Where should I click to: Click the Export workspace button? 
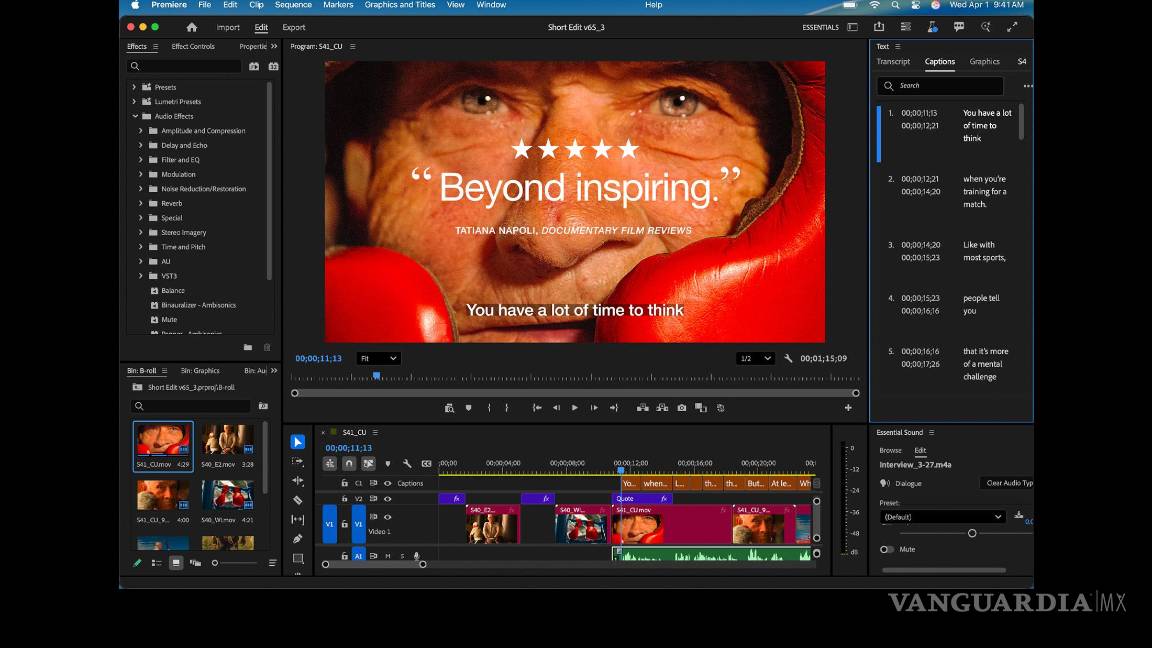tap(293, 28)
